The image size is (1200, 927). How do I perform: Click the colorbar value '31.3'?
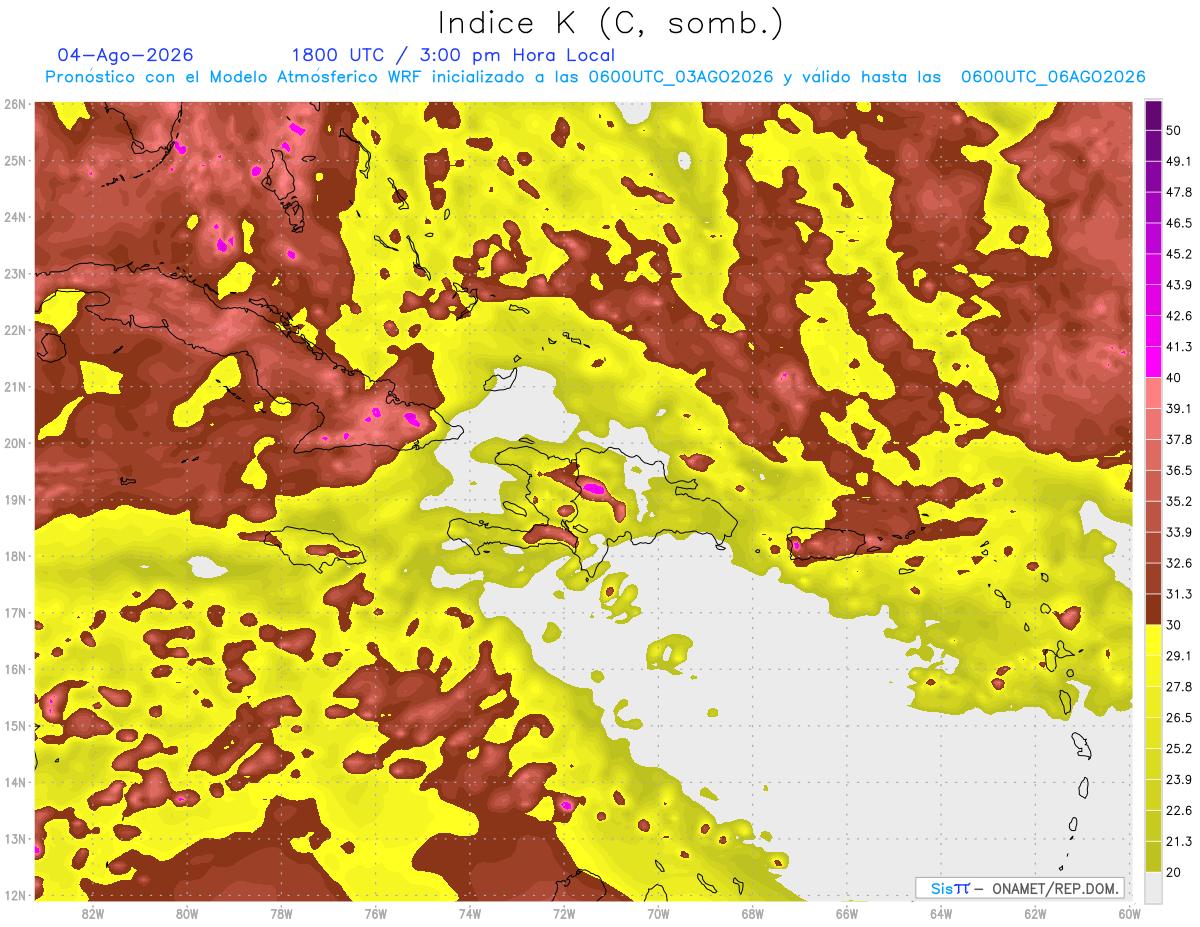[1178, 594]
